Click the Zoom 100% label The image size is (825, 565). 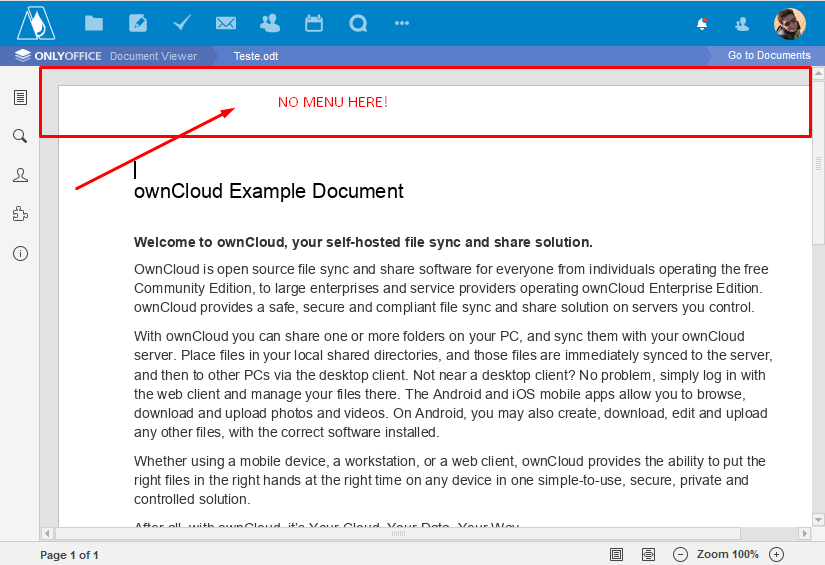tap(728, 554)
